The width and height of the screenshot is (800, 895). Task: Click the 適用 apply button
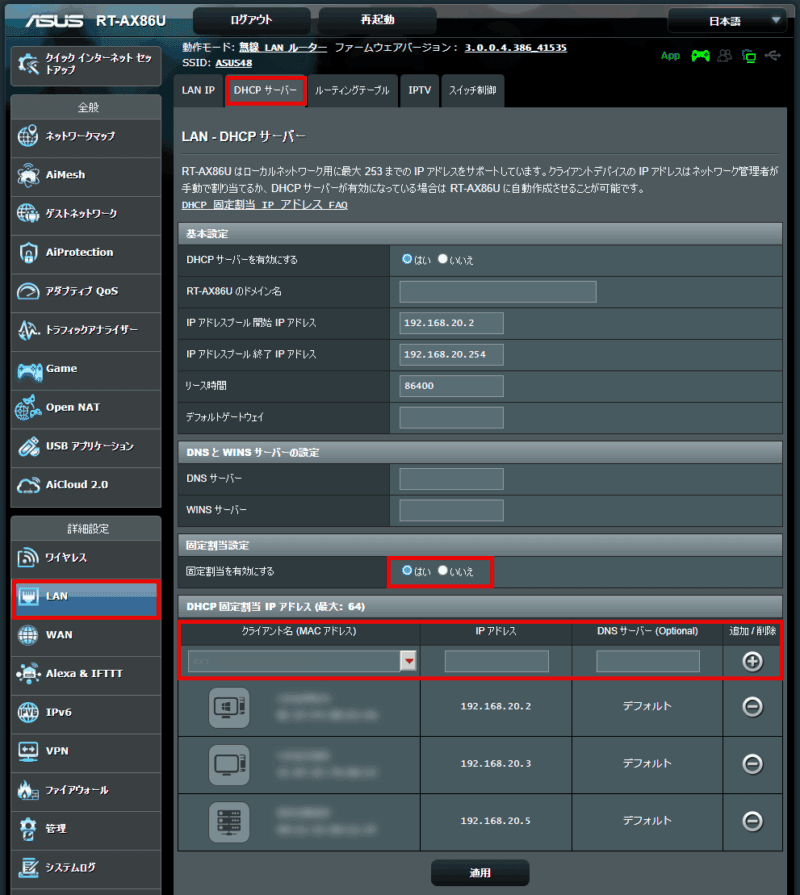480,872
